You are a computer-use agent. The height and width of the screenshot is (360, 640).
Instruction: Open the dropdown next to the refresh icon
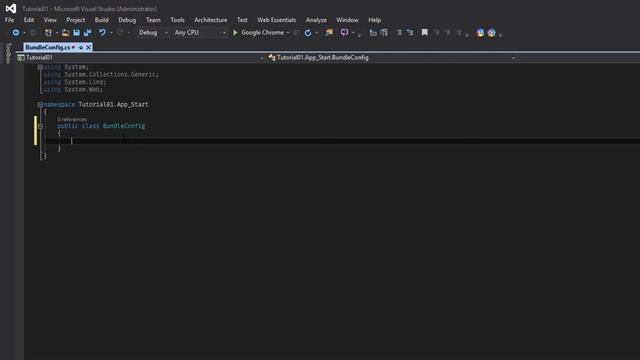click(x=316, y=33)
